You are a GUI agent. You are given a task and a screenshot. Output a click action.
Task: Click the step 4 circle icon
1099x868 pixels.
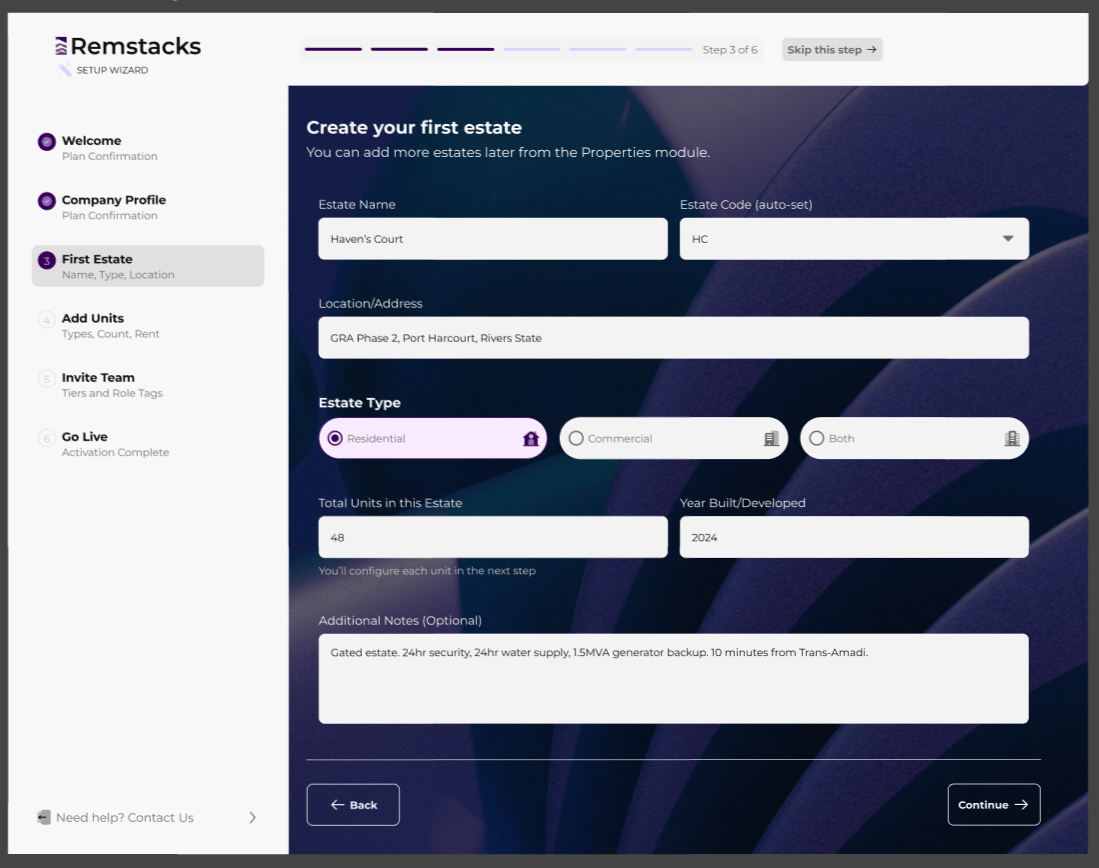point(46,320)
